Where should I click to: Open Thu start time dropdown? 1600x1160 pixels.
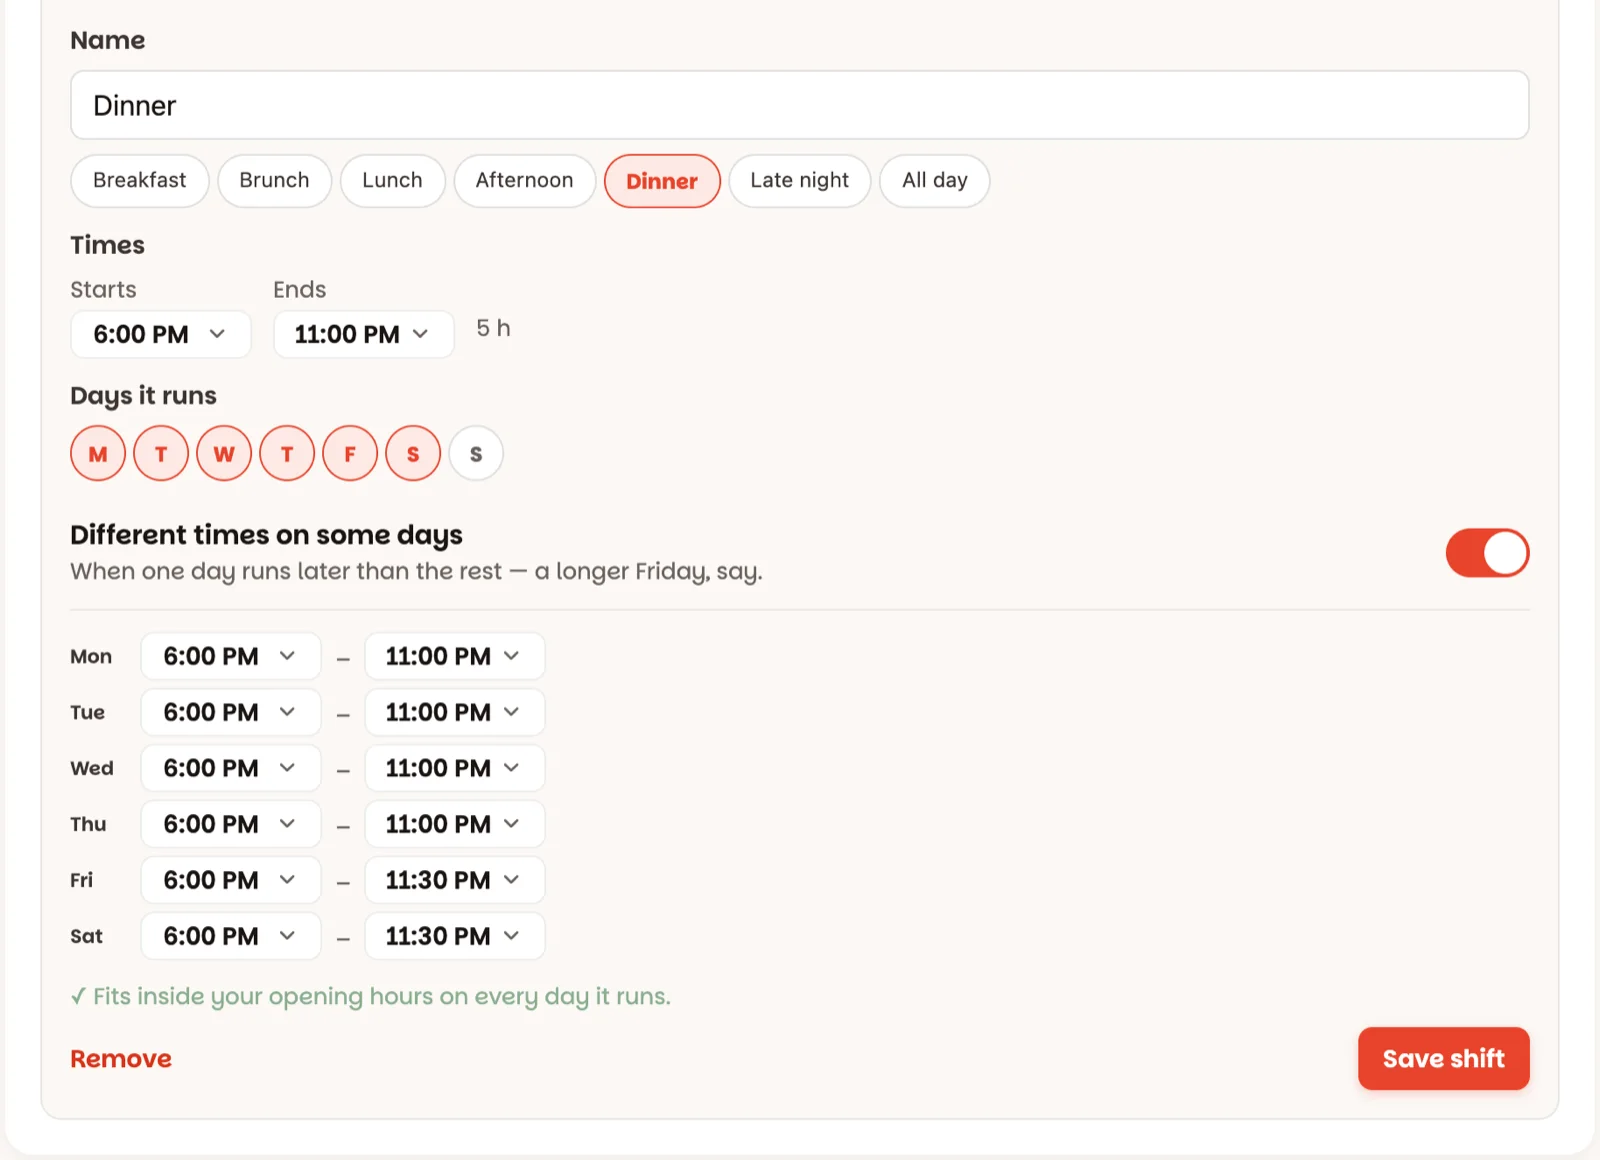(x=231, y=825)
